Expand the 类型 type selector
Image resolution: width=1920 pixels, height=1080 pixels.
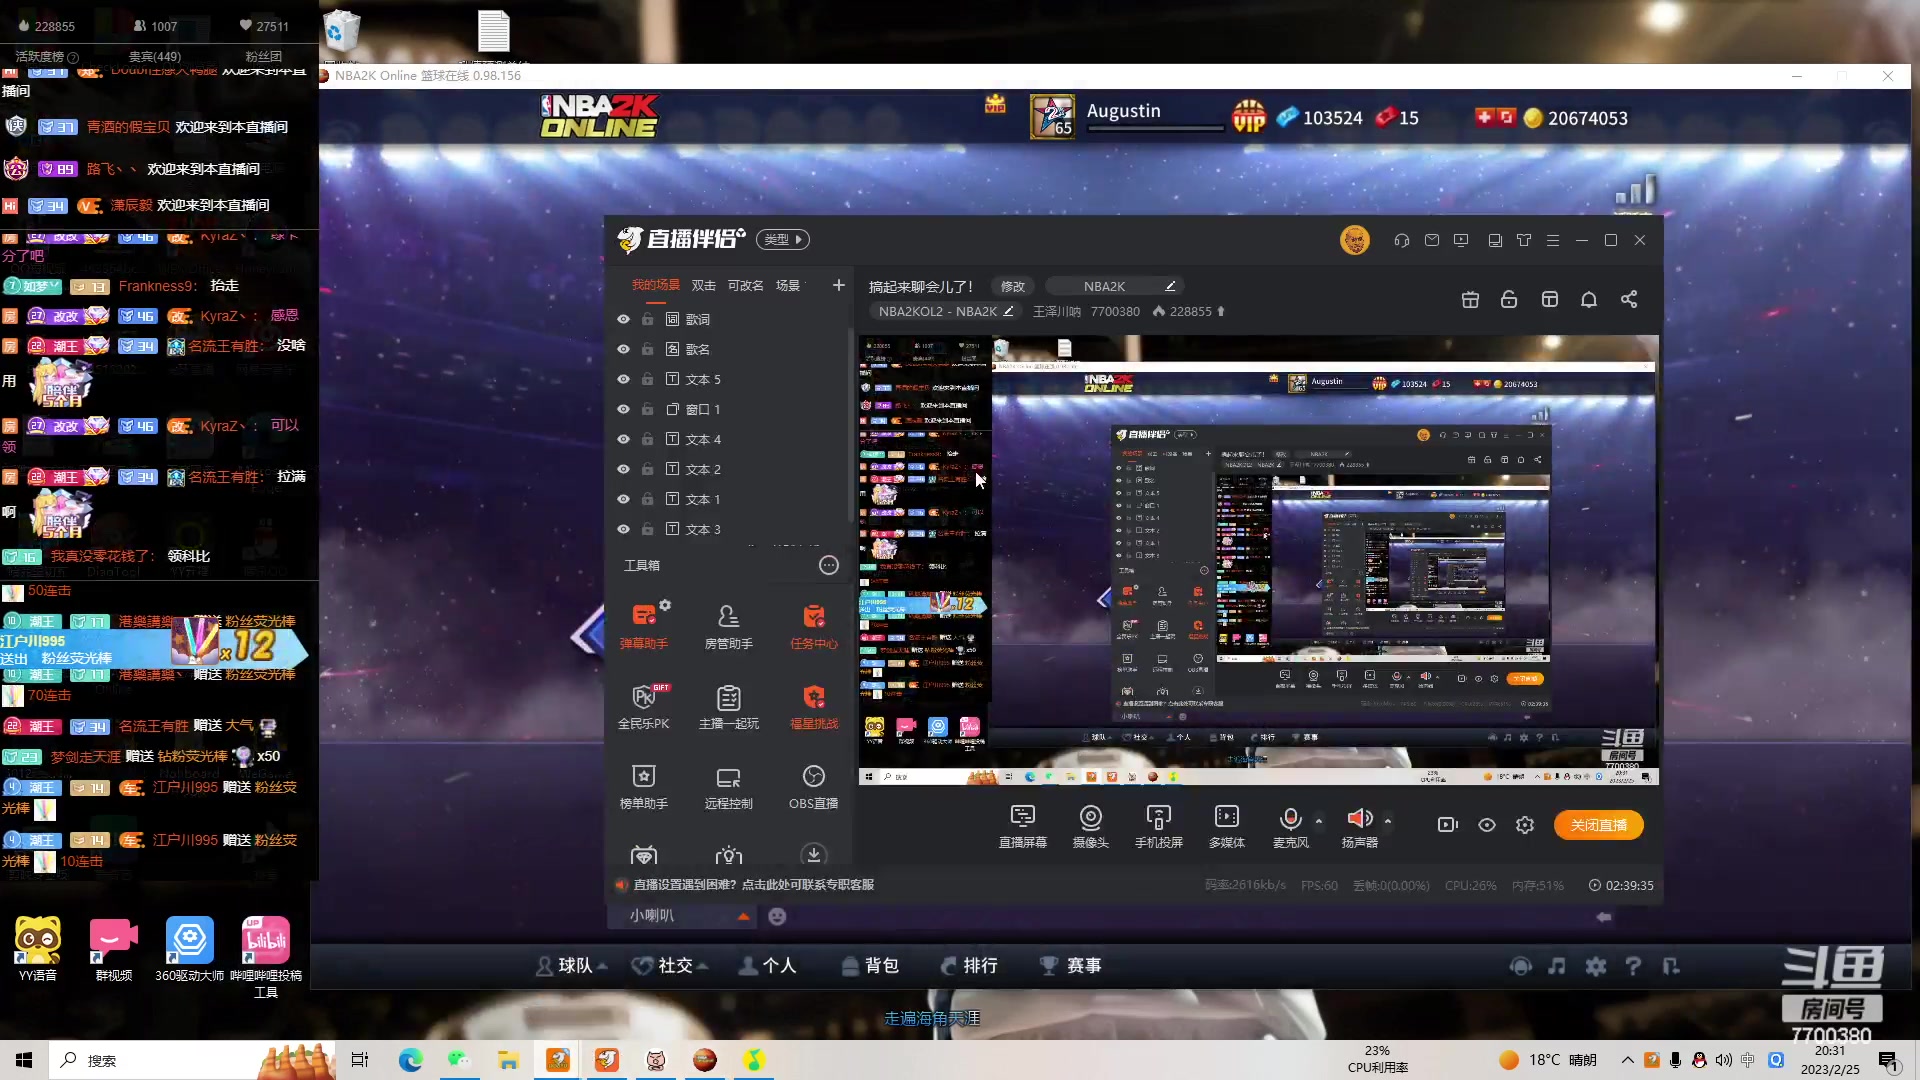click(x=783, y=240)
